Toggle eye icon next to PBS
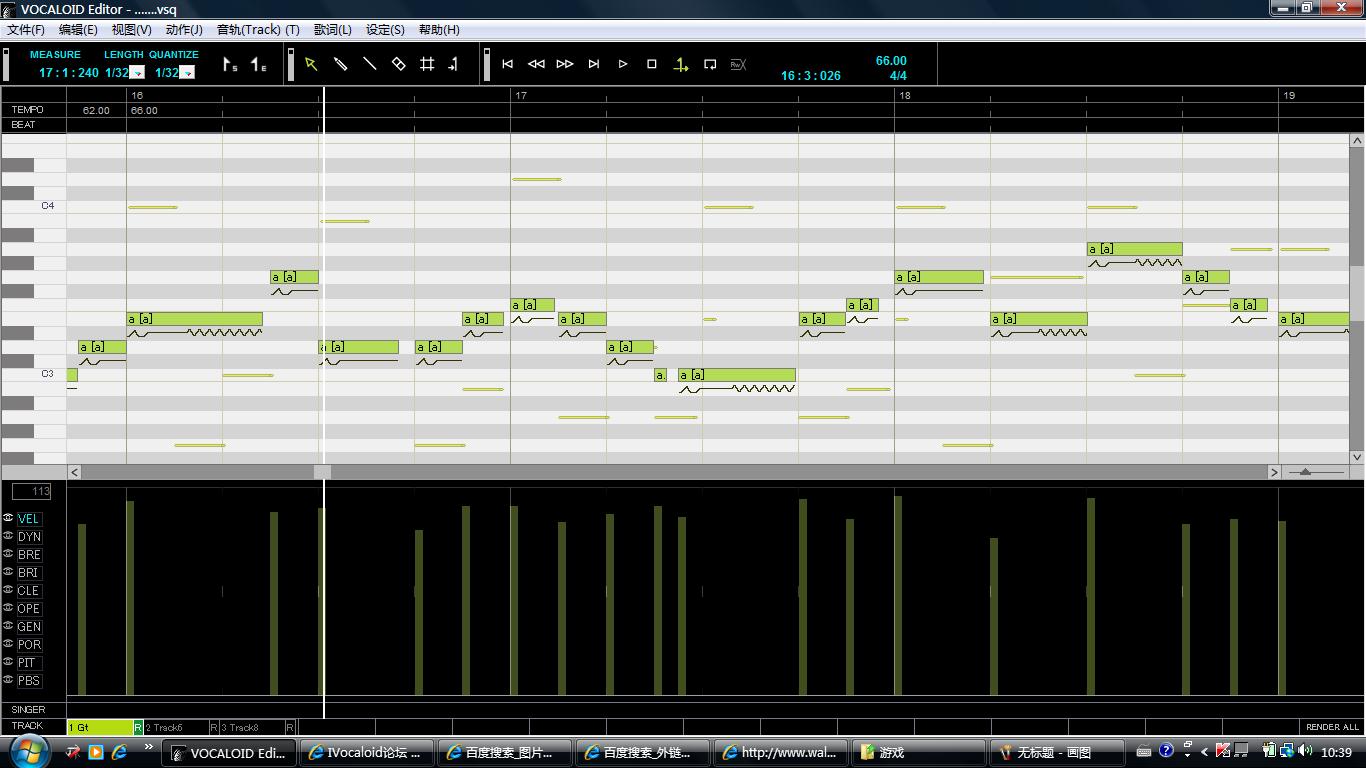The image size is (1366, 768). (8, 680)
